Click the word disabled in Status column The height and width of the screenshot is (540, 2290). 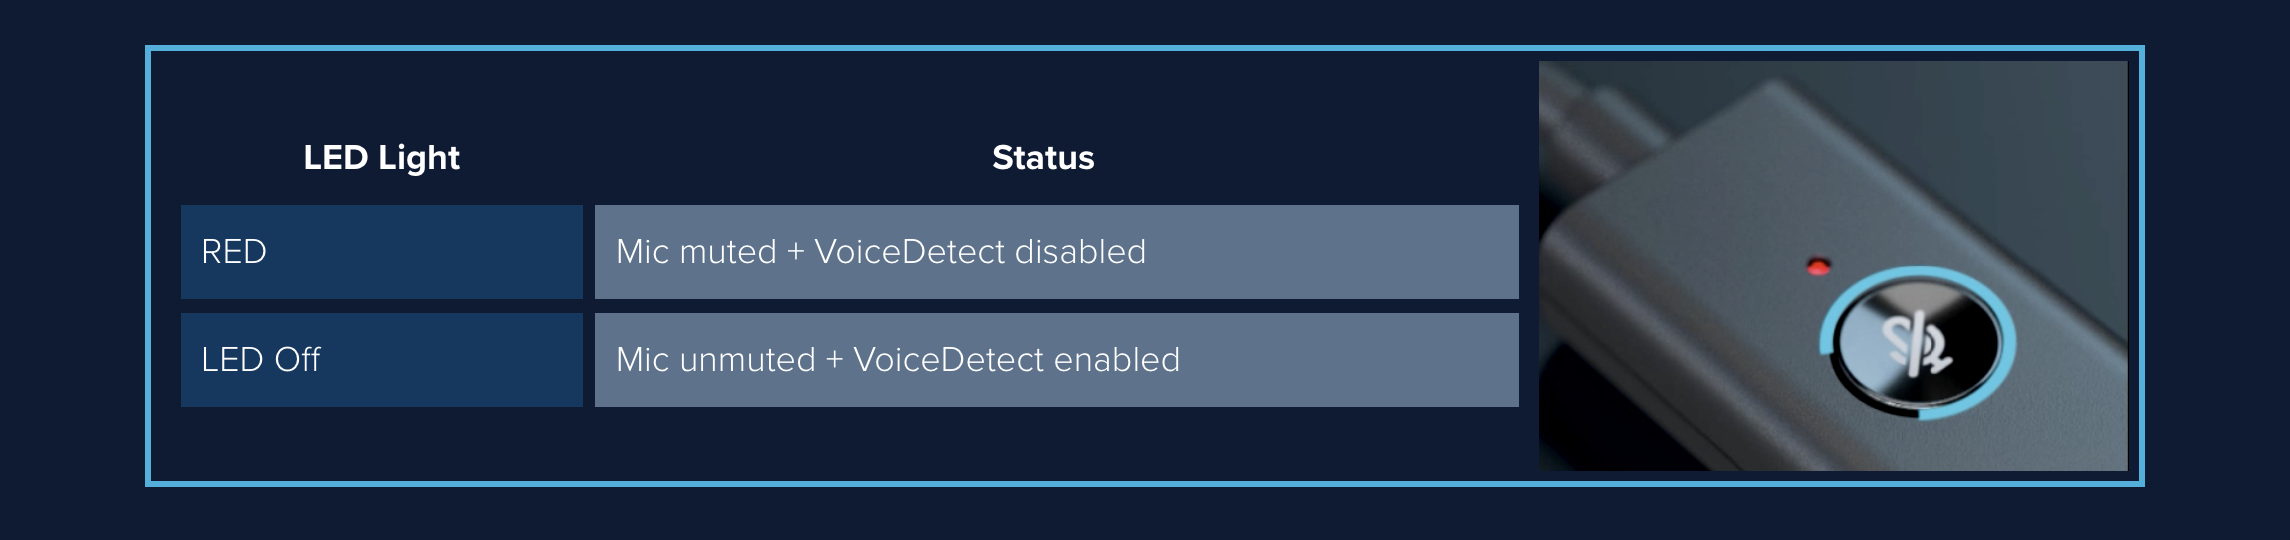pos(1080,252)
